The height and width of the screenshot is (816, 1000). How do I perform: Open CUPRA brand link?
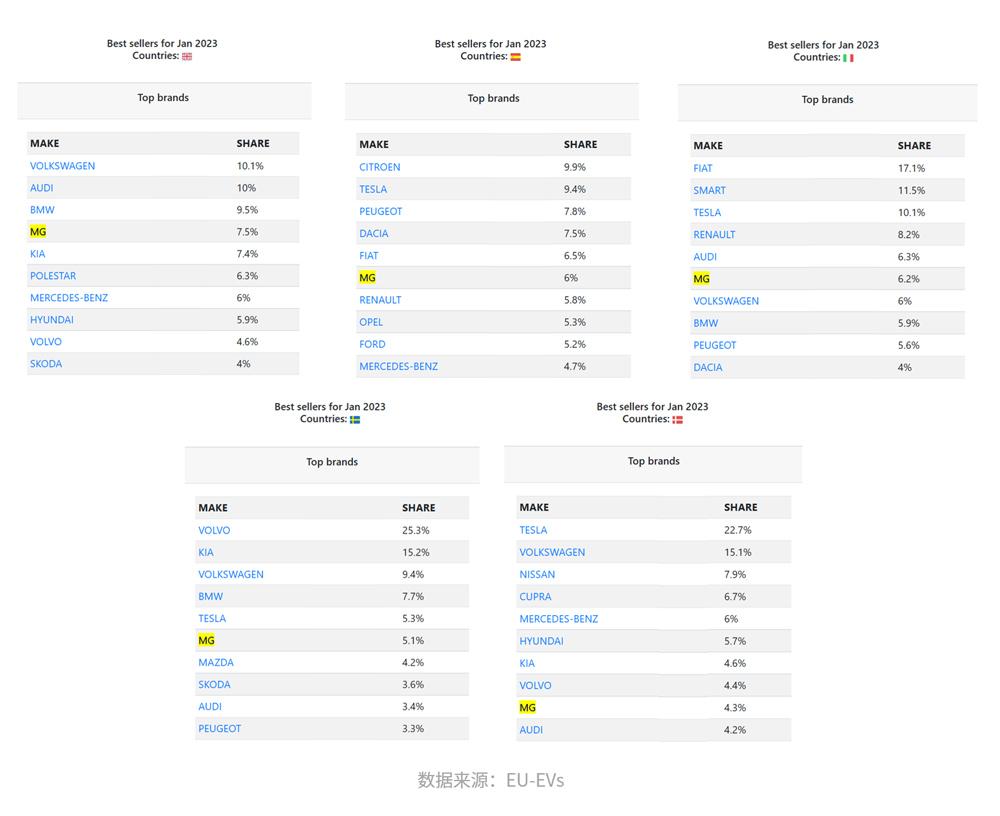click(535, 597)
